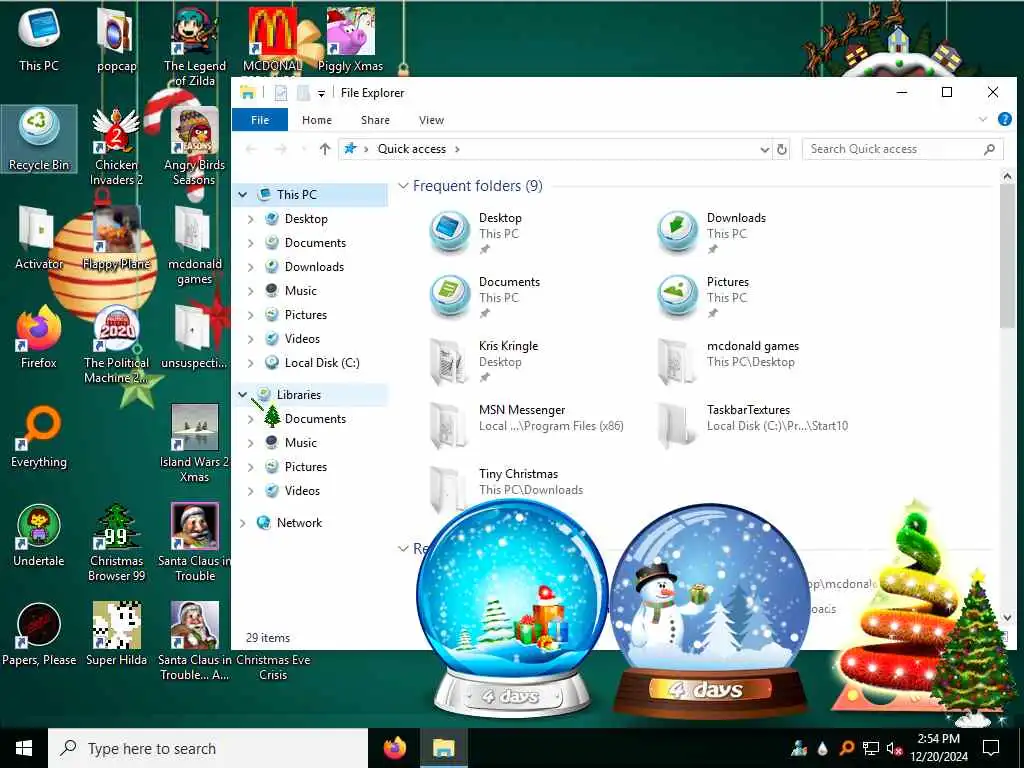
Task: Open the unsuspecti... desktop folder
Action: coord(195,337)
